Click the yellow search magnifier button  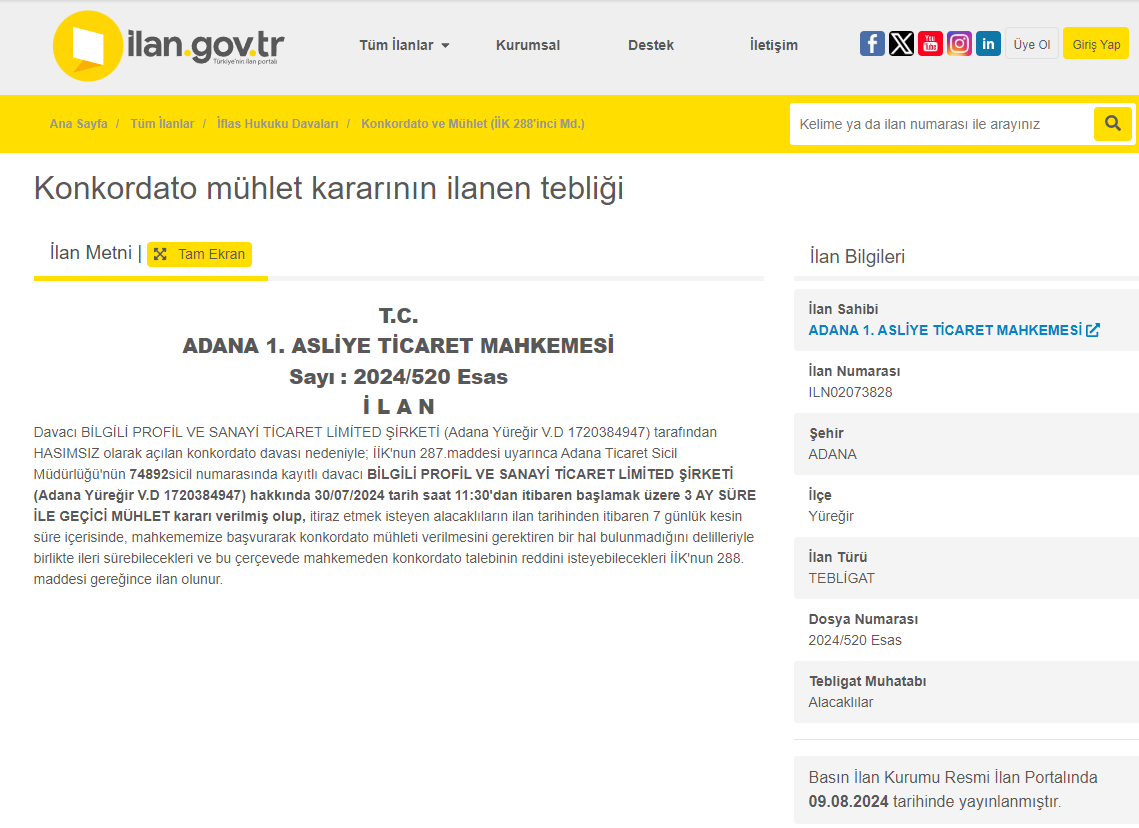point(1112,124)
